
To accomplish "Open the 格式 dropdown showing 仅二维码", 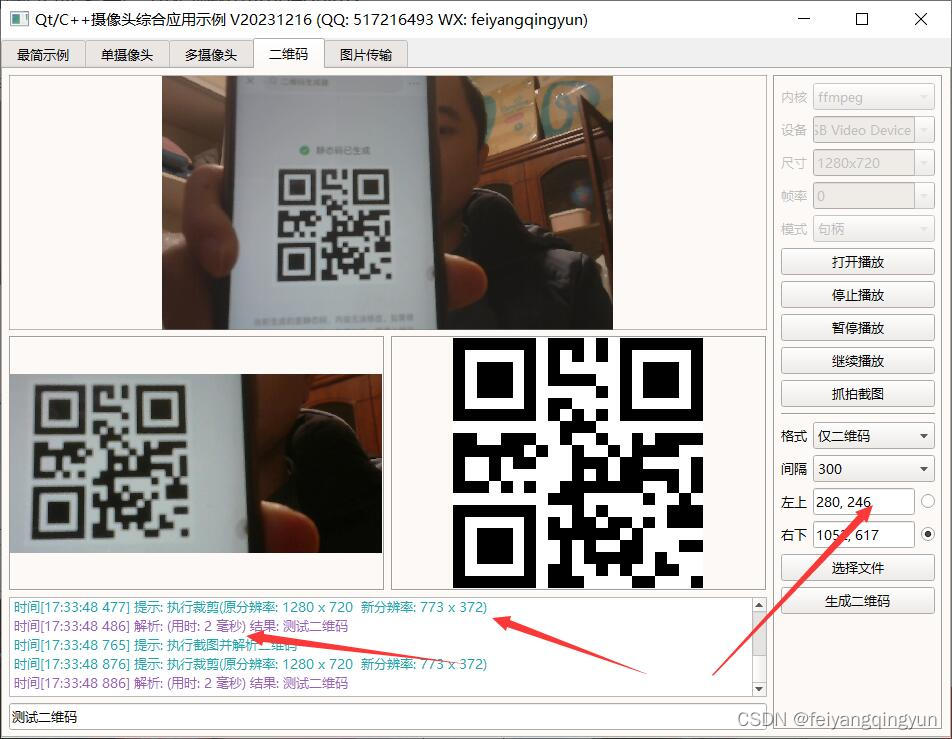I will pyautogui.click(x=873, y=435).
